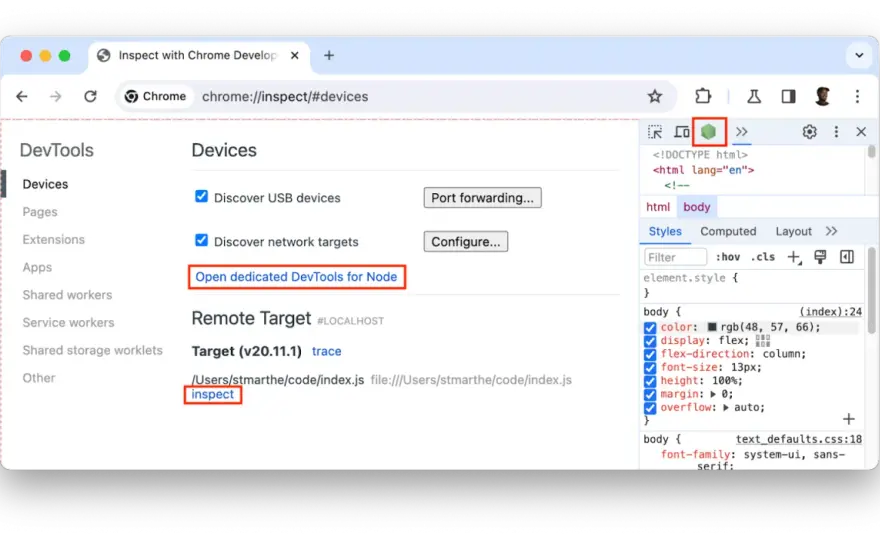
Task: Toggle the browser side panel icon
Action: pos(789,97)
